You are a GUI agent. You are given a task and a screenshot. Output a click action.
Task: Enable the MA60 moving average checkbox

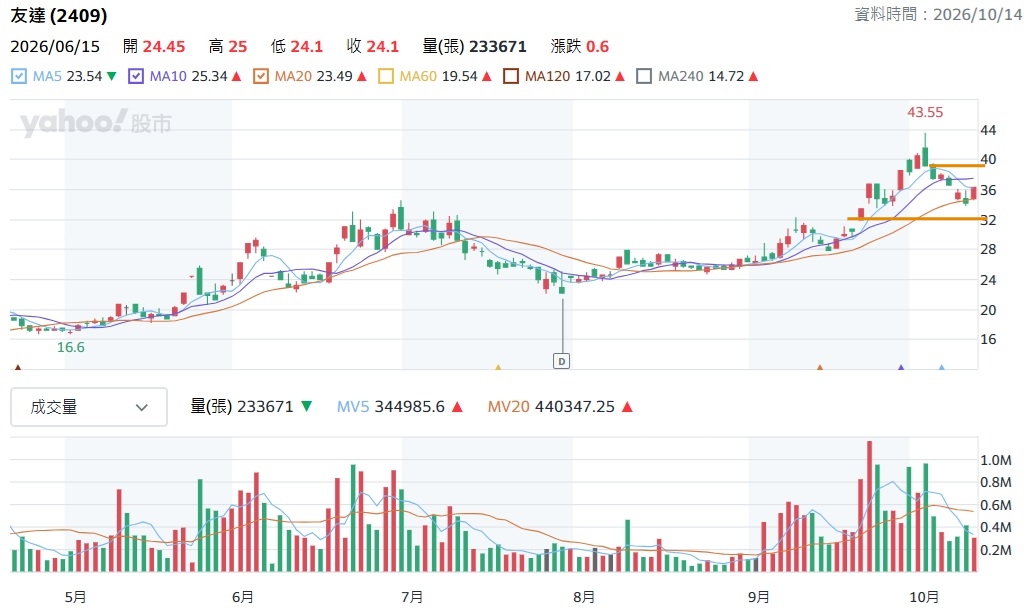(386, 76)
